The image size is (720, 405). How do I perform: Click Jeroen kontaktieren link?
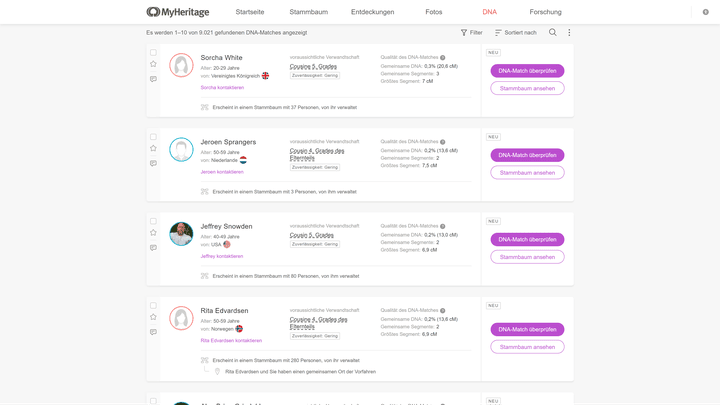coord(222,172)
